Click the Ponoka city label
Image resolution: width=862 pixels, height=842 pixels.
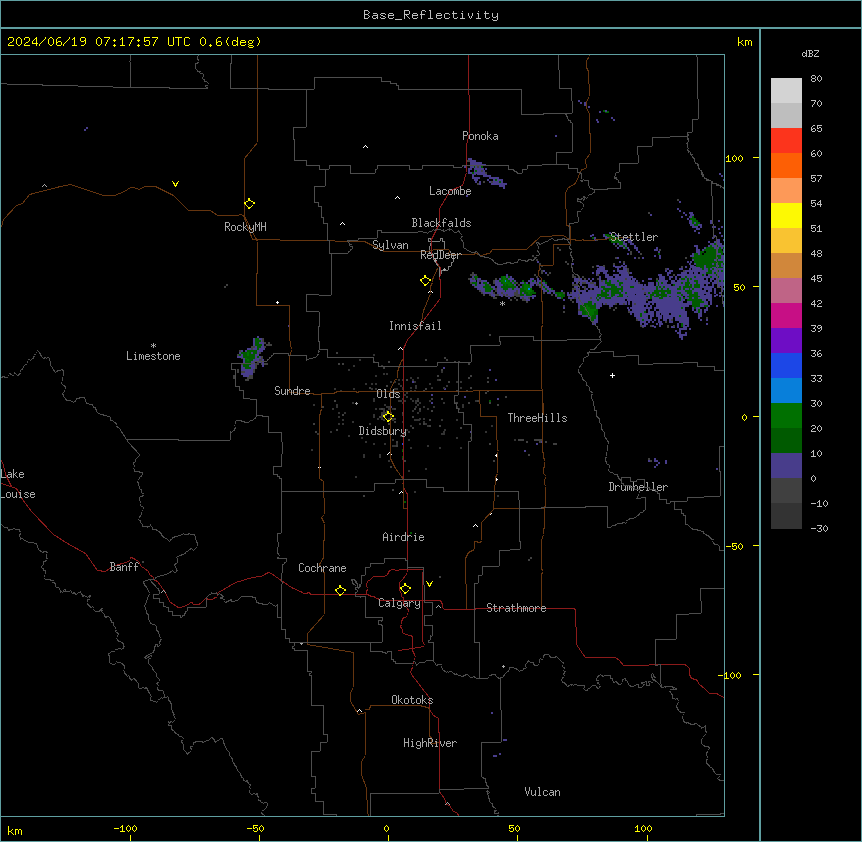coord(480,136)
